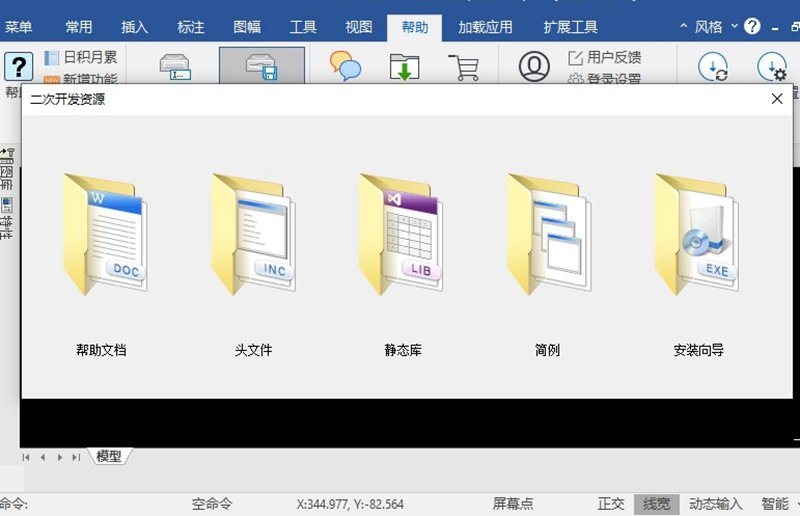Viewport: 800px width, 516px height.
Task: Open the 静态库 LIB folder
Action: point(401,234)
